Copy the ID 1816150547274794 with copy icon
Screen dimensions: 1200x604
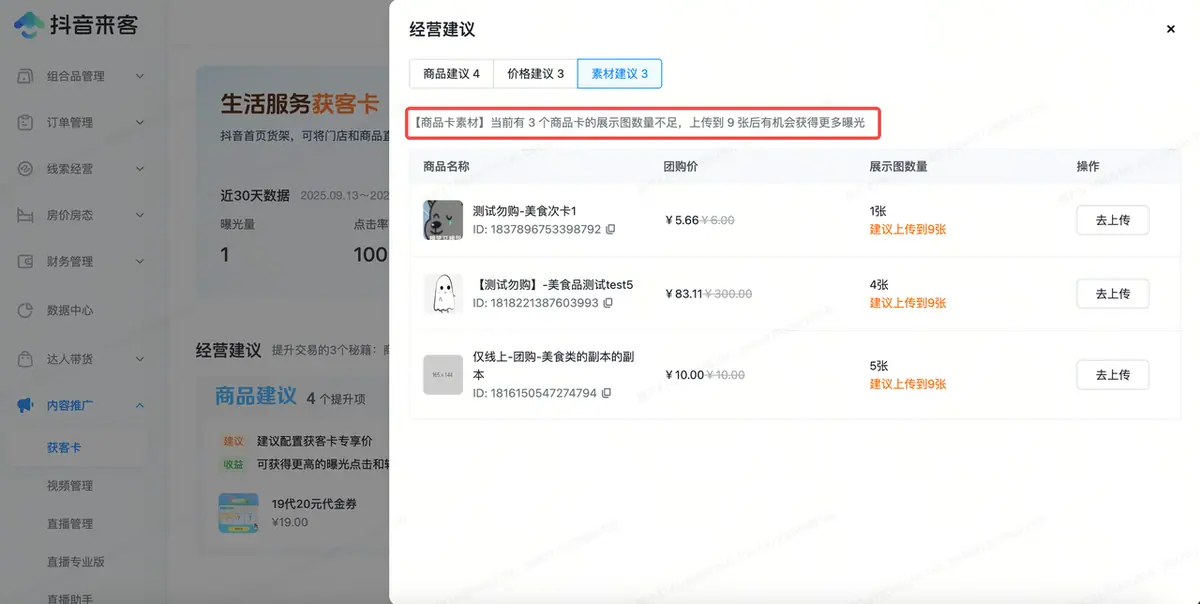[606, 393]
